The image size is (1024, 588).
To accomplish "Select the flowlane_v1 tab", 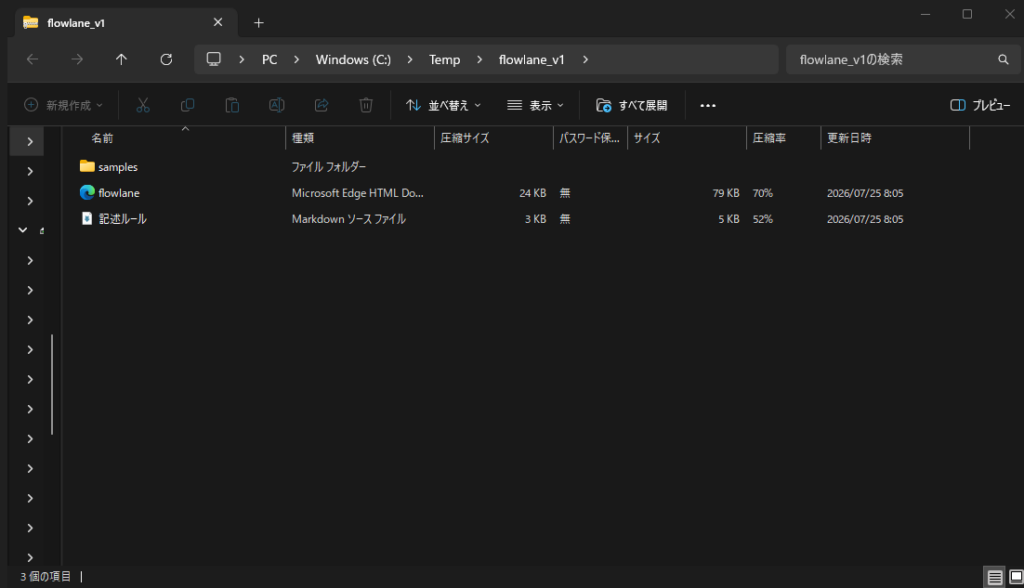I will pyautogui.click(x=125, y=23).
